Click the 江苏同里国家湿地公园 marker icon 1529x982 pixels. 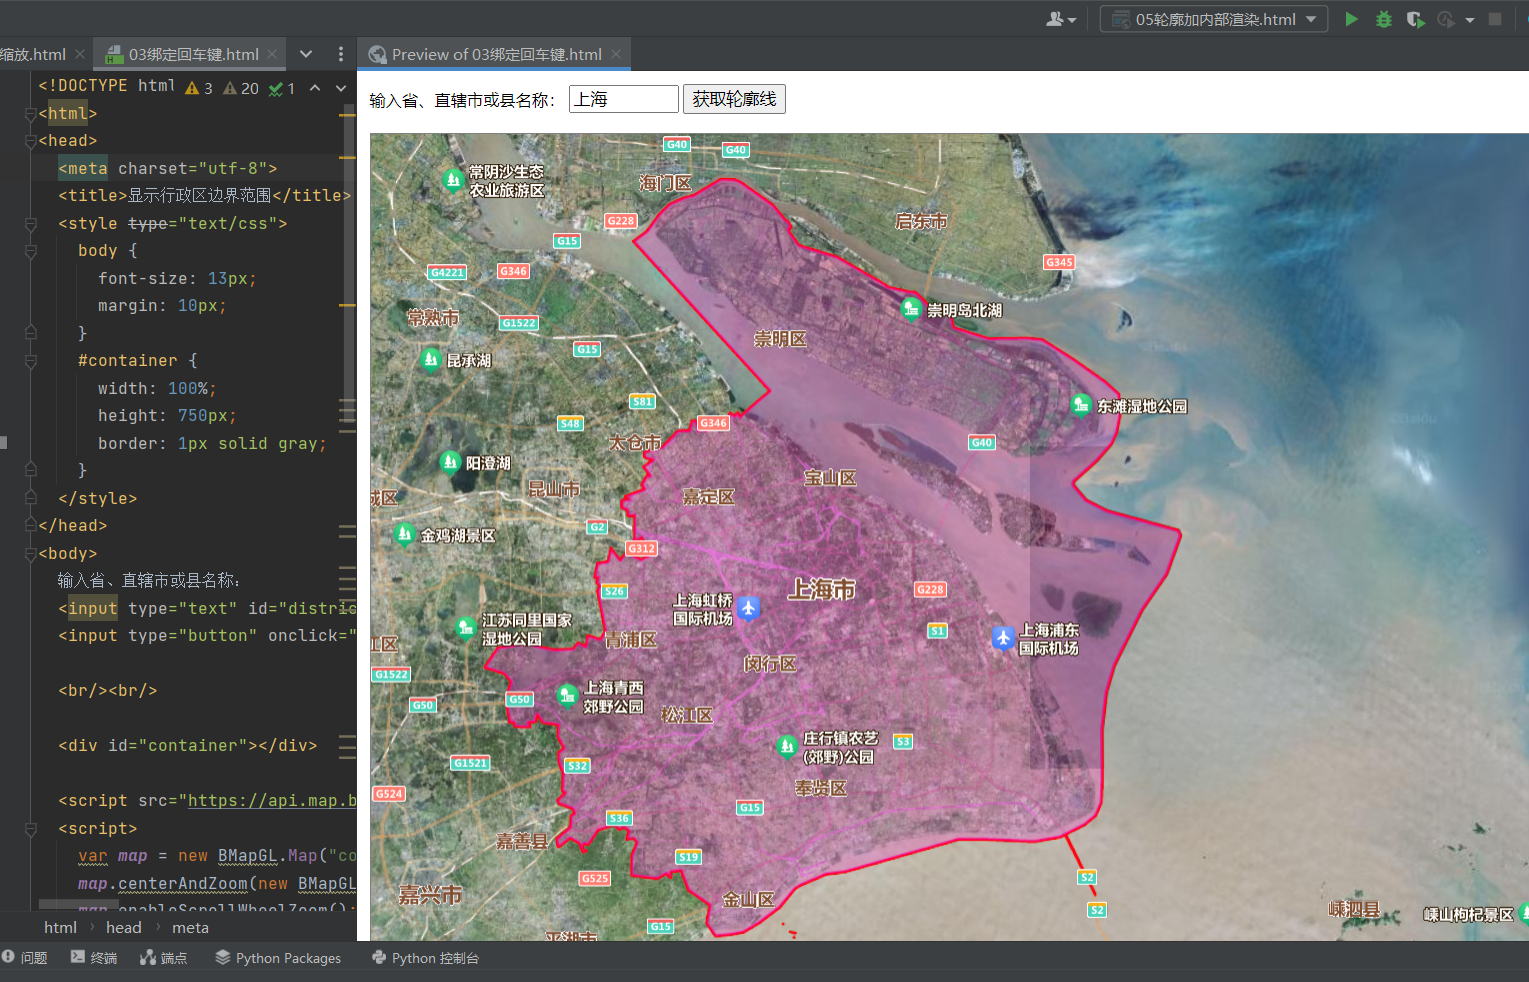click(x=465, y=627)
